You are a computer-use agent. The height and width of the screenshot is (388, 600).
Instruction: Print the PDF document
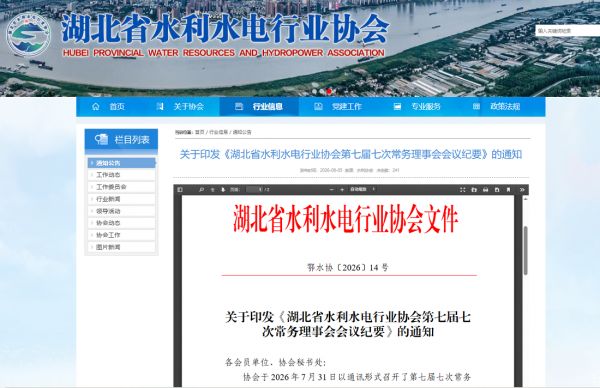pyautogui.click(x=485, y=190)
